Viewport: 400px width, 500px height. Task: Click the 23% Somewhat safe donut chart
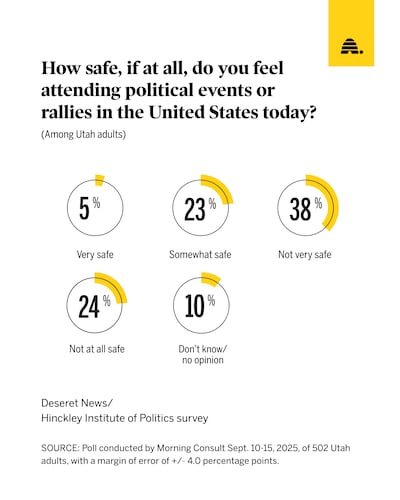[x=201, y=207]
